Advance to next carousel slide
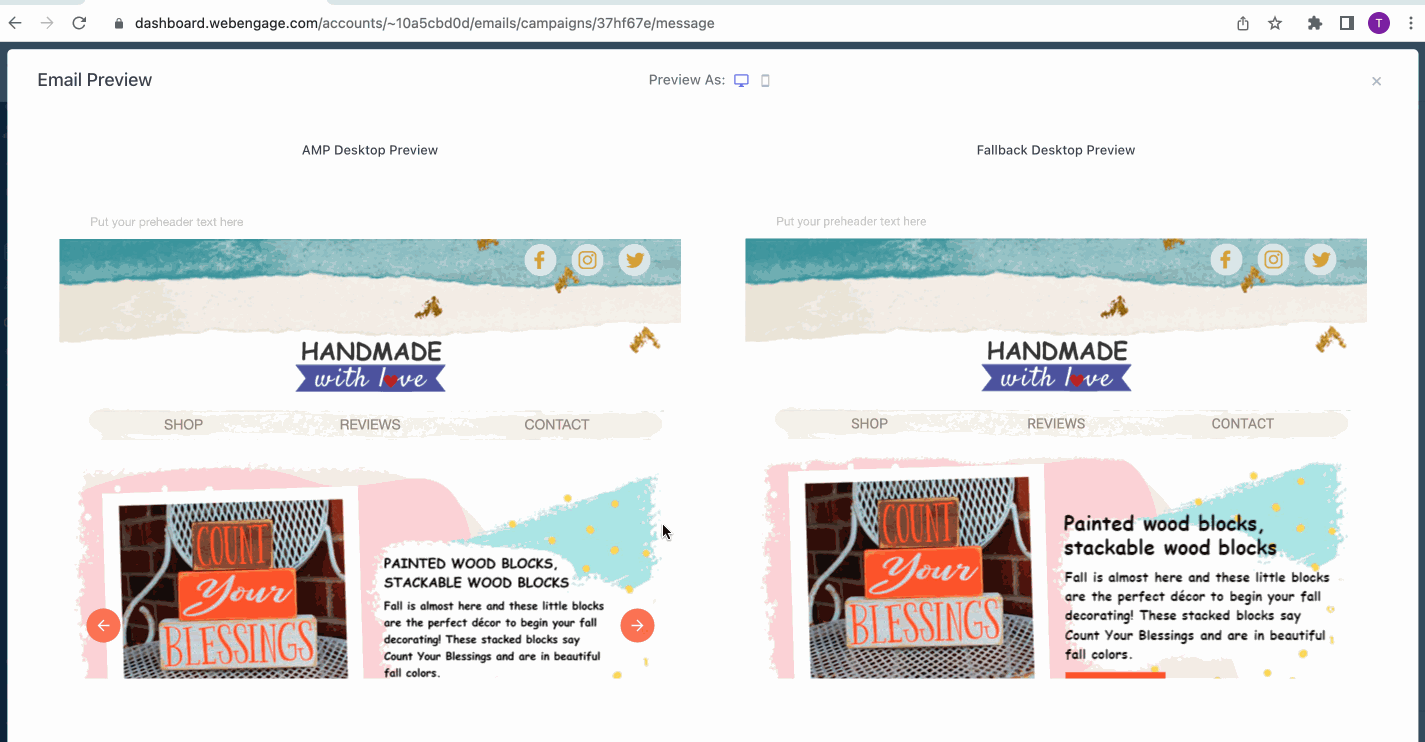This screenshot has width=1425, height=742. [x=637, y=625]
